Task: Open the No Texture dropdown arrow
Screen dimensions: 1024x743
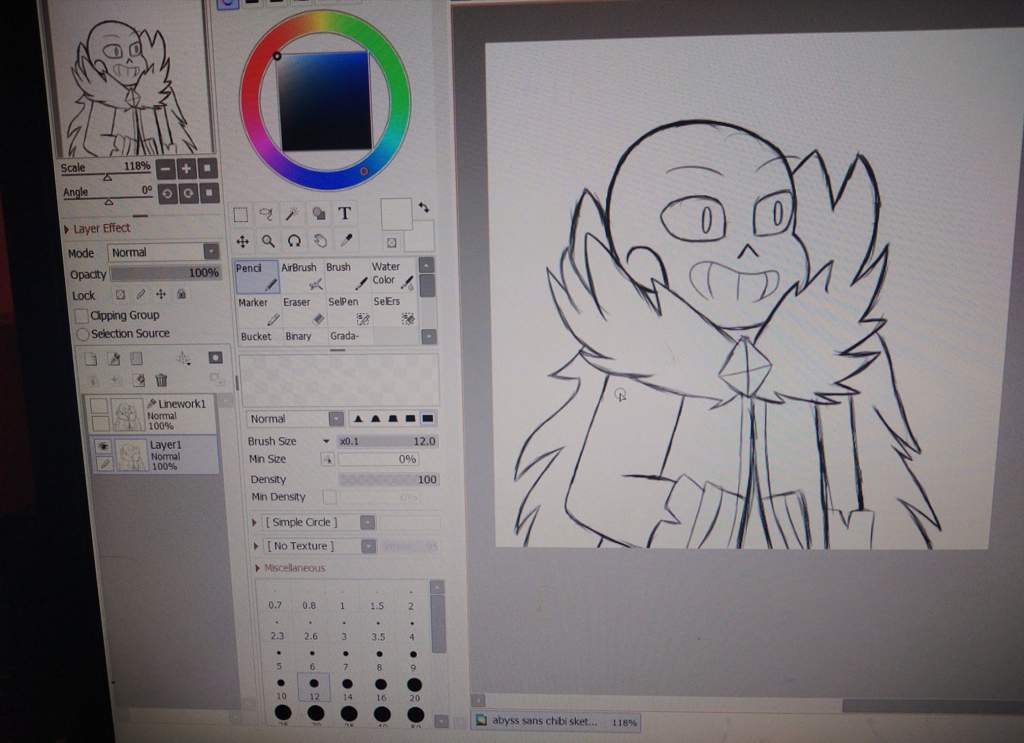Action: (369, 546)
